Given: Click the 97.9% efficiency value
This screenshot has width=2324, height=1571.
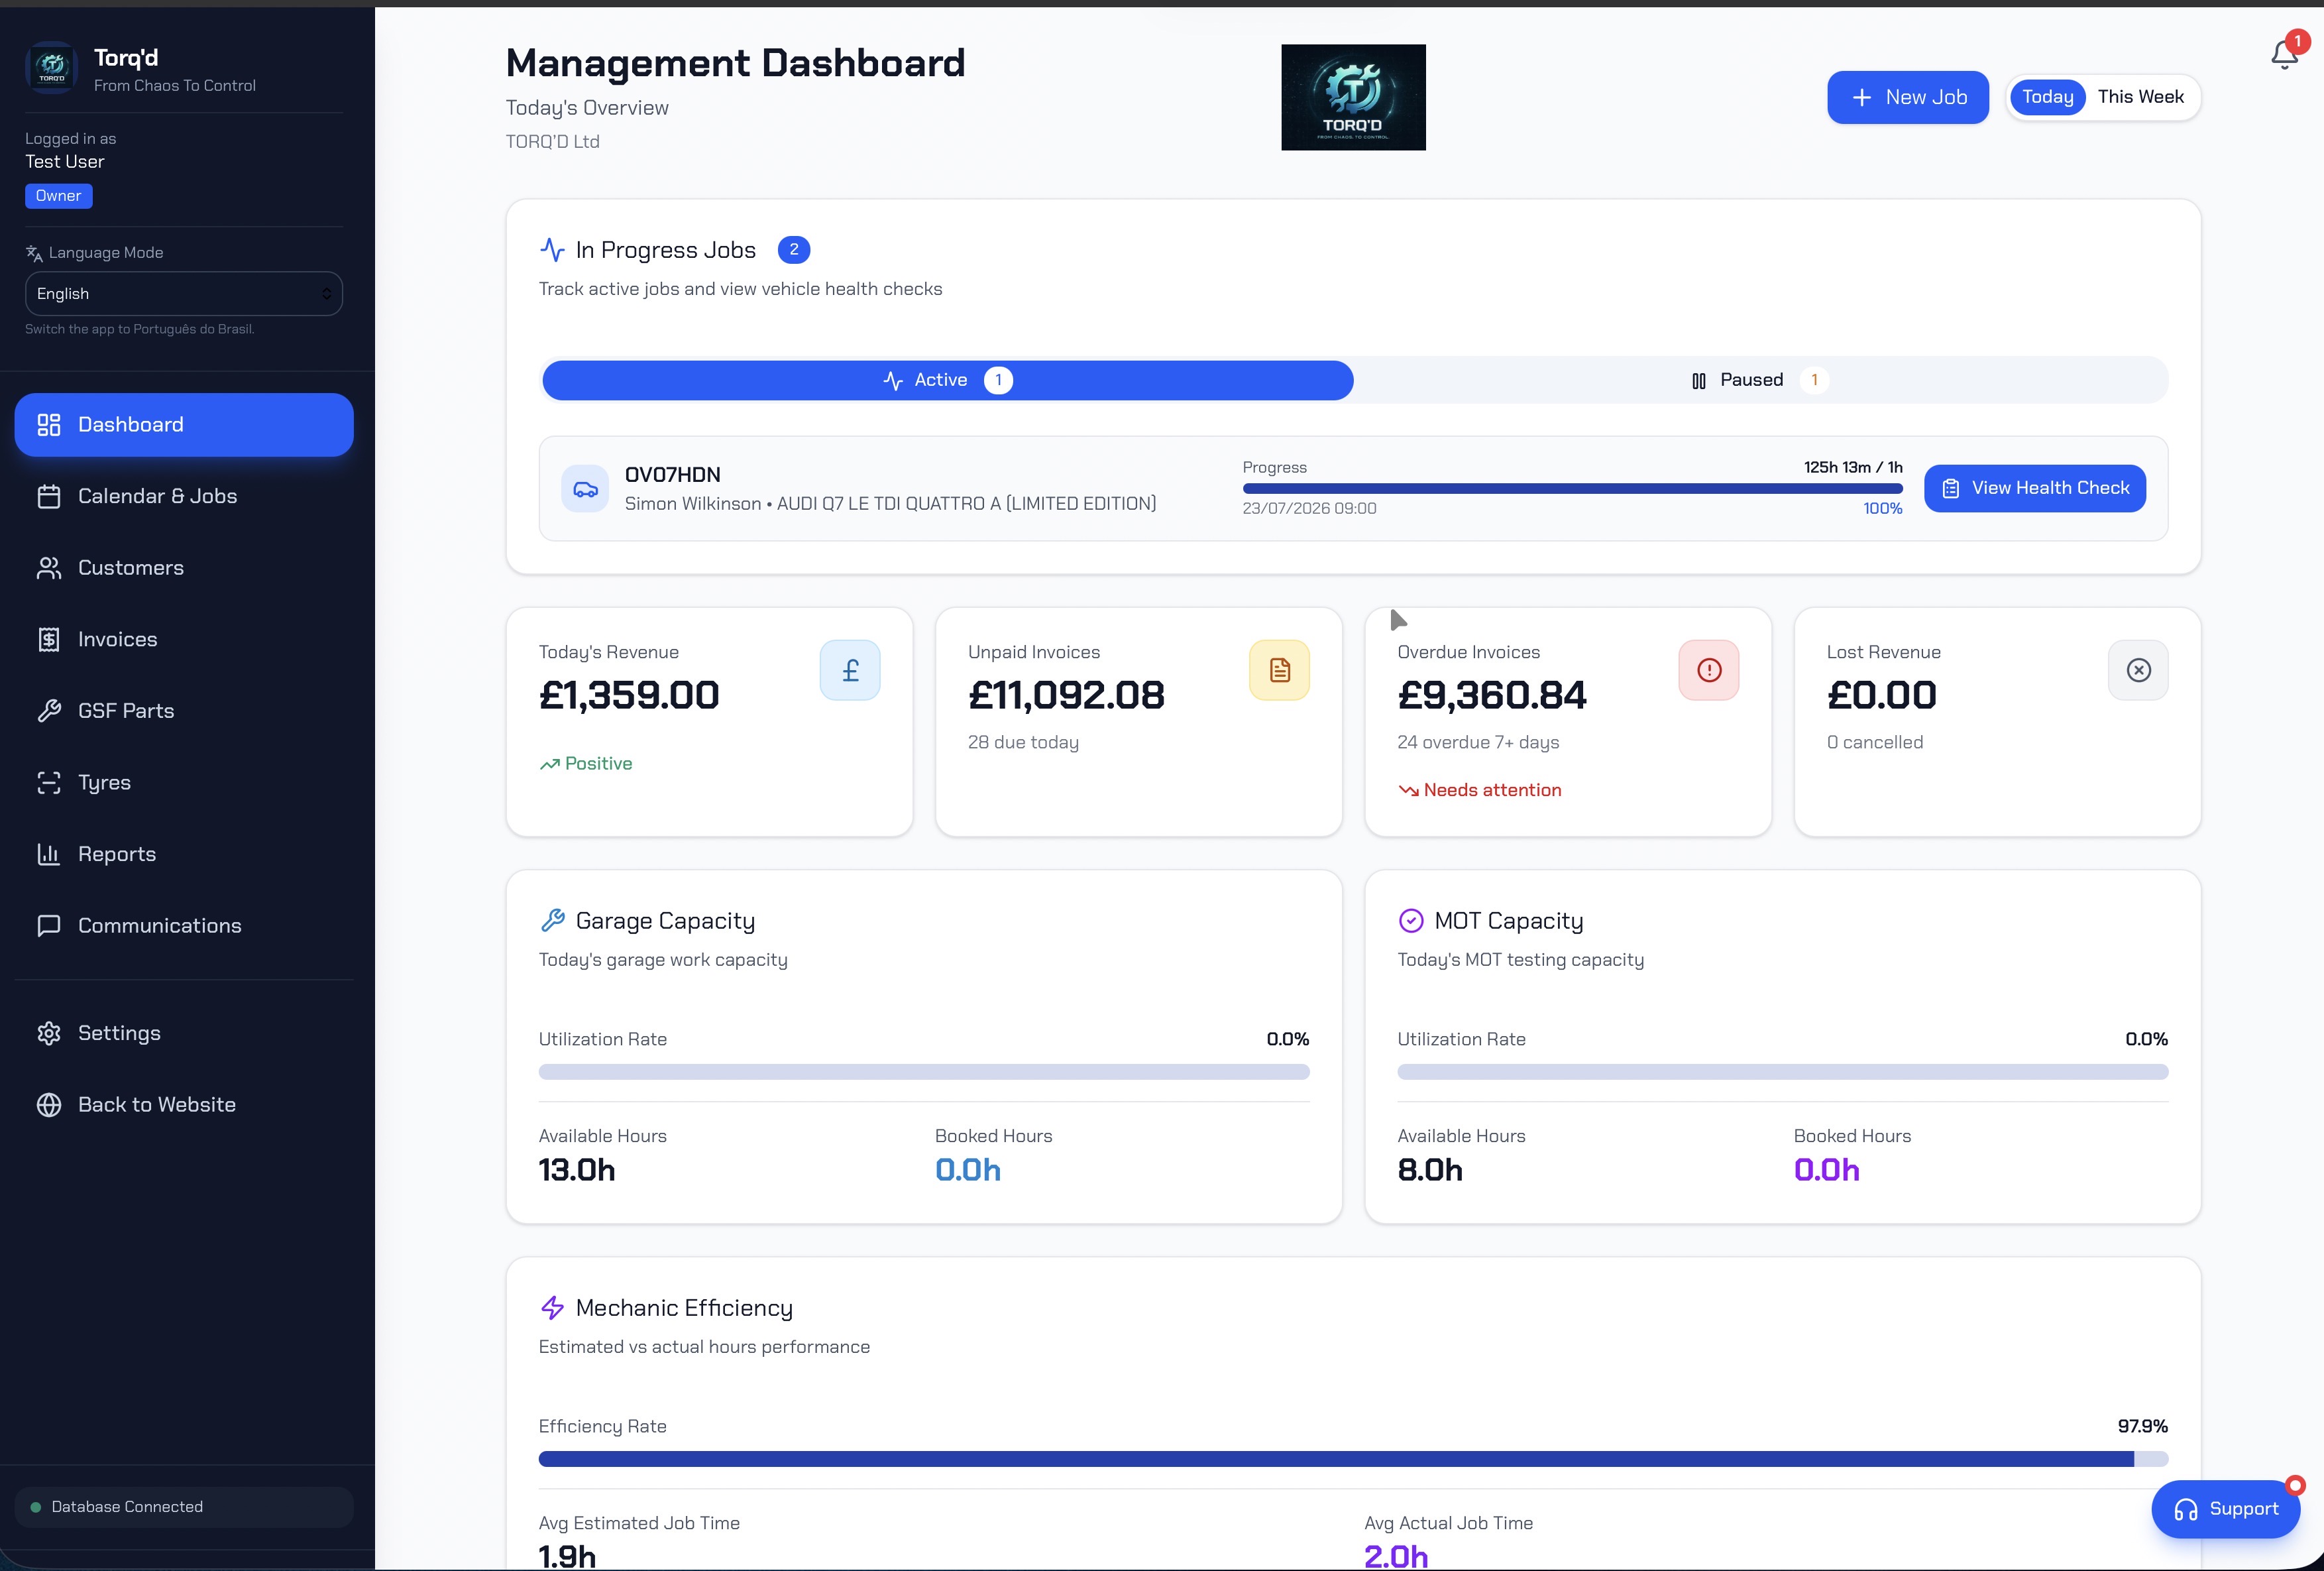Looking at the screenshot, I should (2143, 1427).
